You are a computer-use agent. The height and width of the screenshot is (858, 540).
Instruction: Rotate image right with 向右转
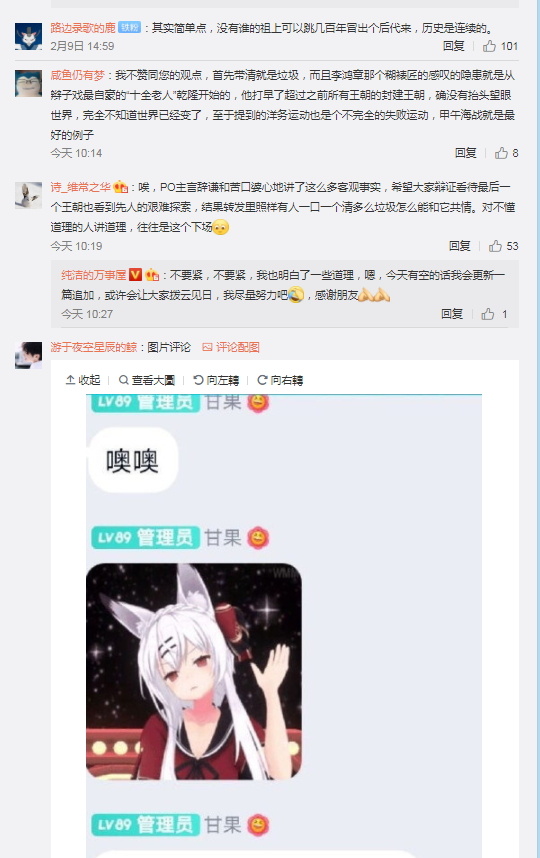tap(280, 380)
